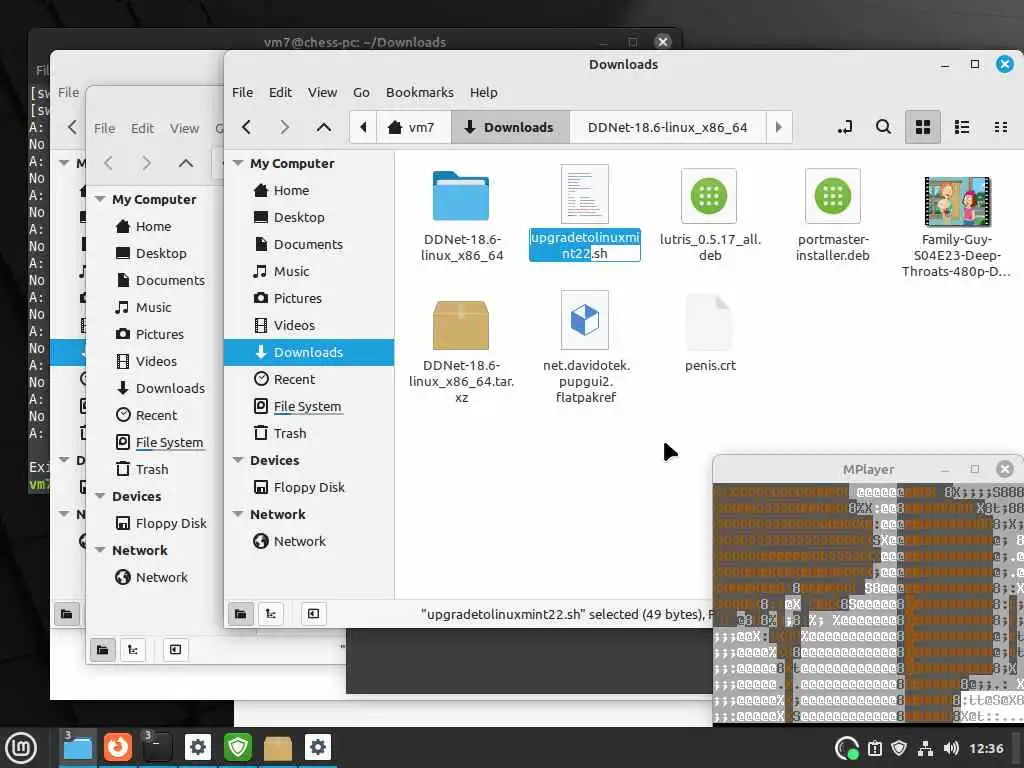
Task: Collapse My Computer in middle file manager window
Action: pos(100,199)
